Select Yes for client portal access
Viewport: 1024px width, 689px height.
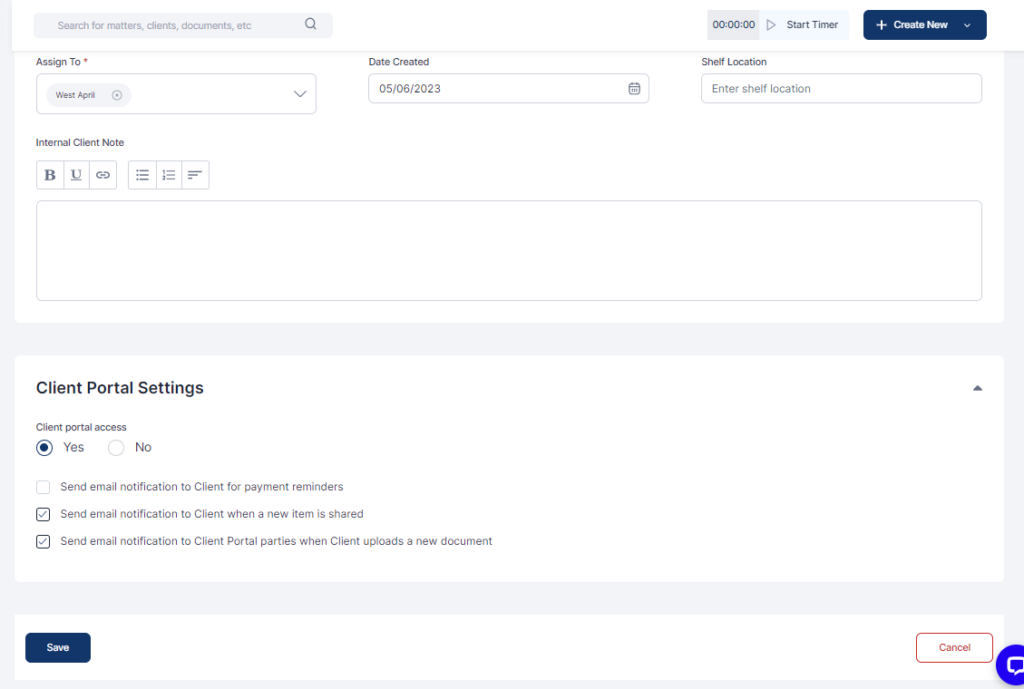[x=45, y=448]
